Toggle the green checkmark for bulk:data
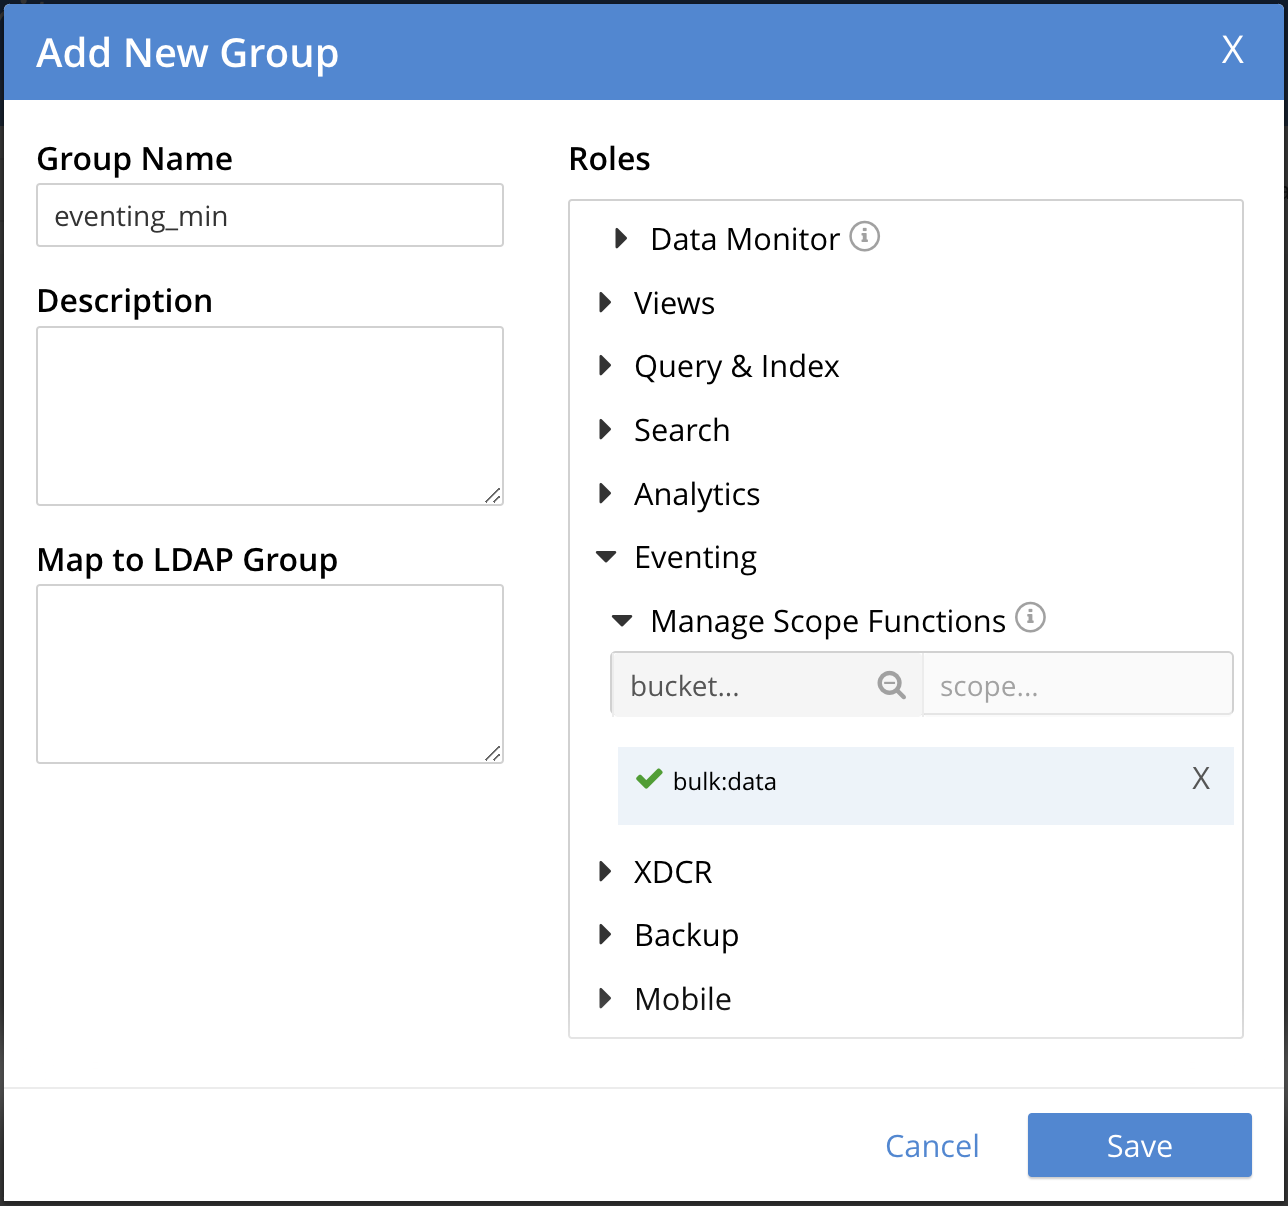This screenshot has height=1206, width=1288. (x=649, y=779)
